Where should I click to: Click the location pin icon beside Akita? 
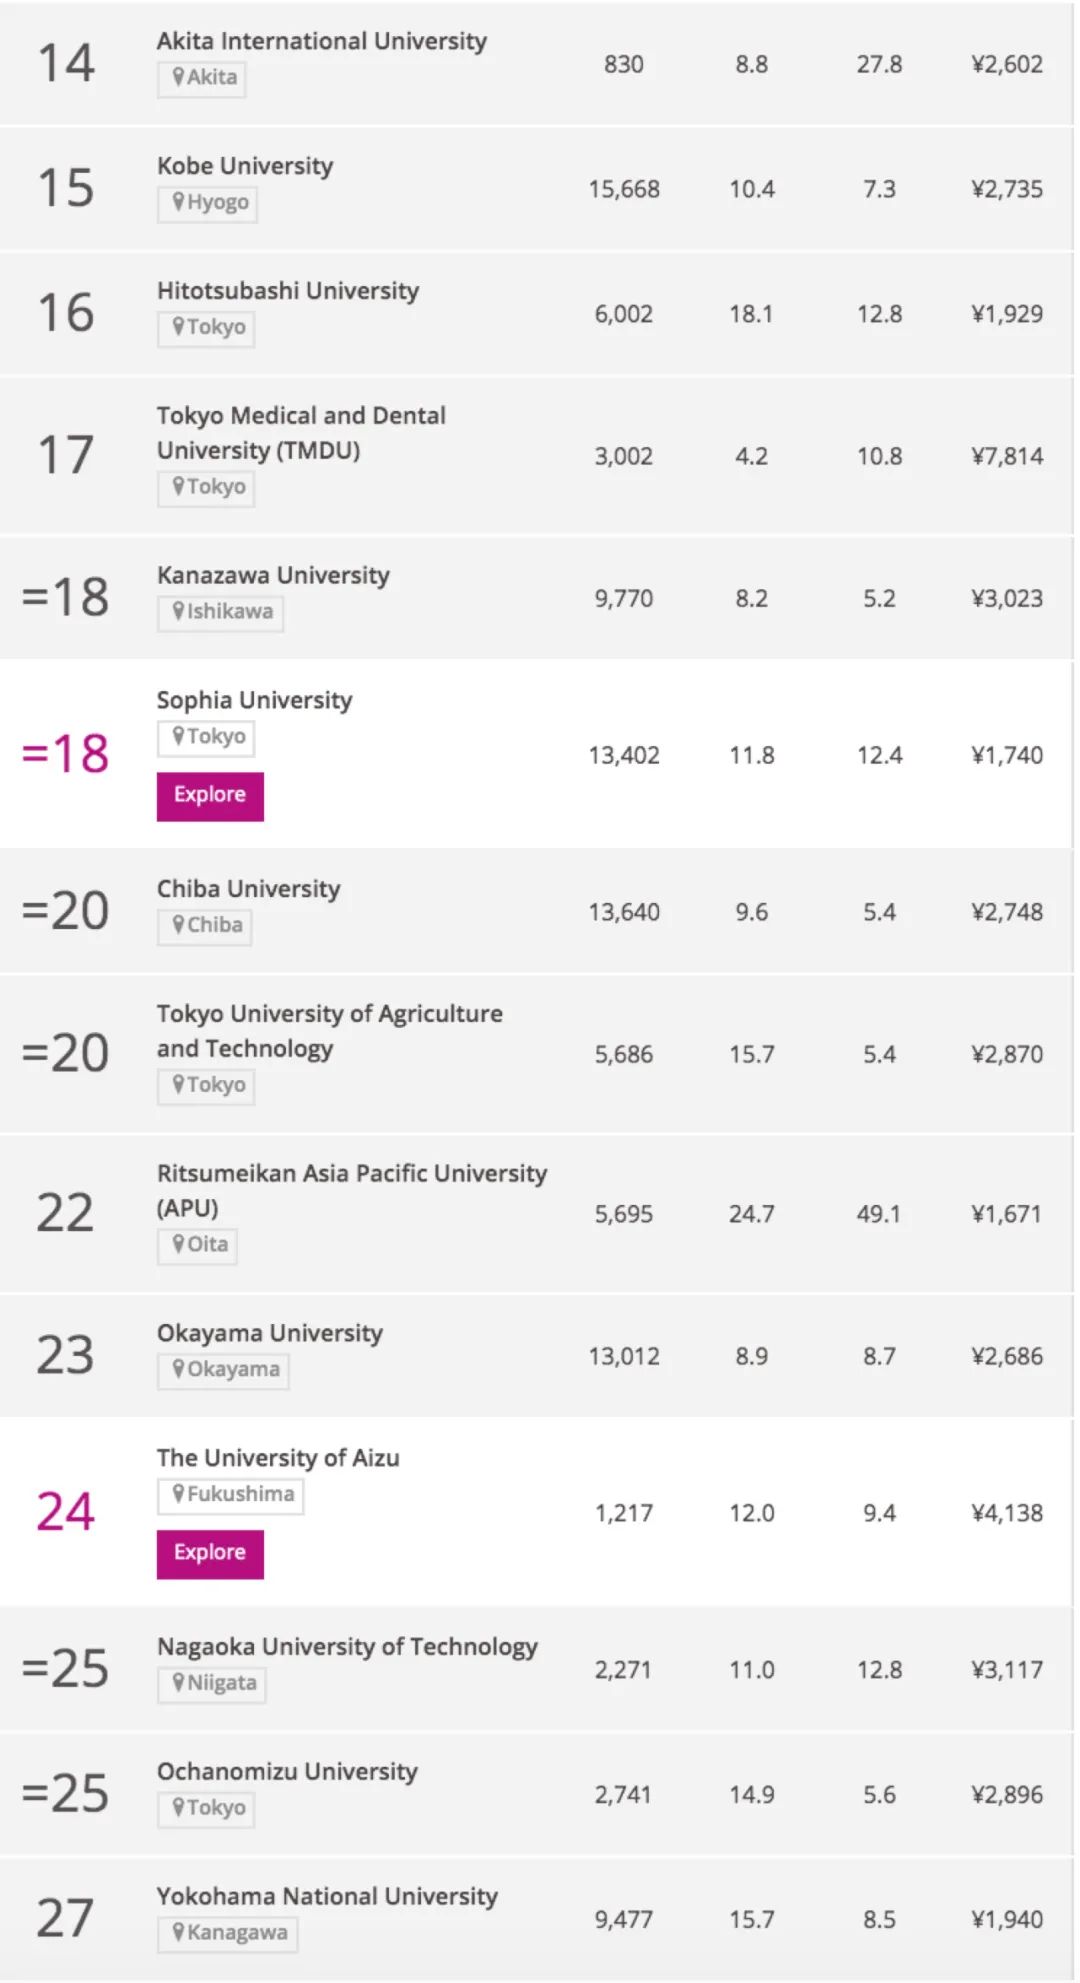[178, 77]
